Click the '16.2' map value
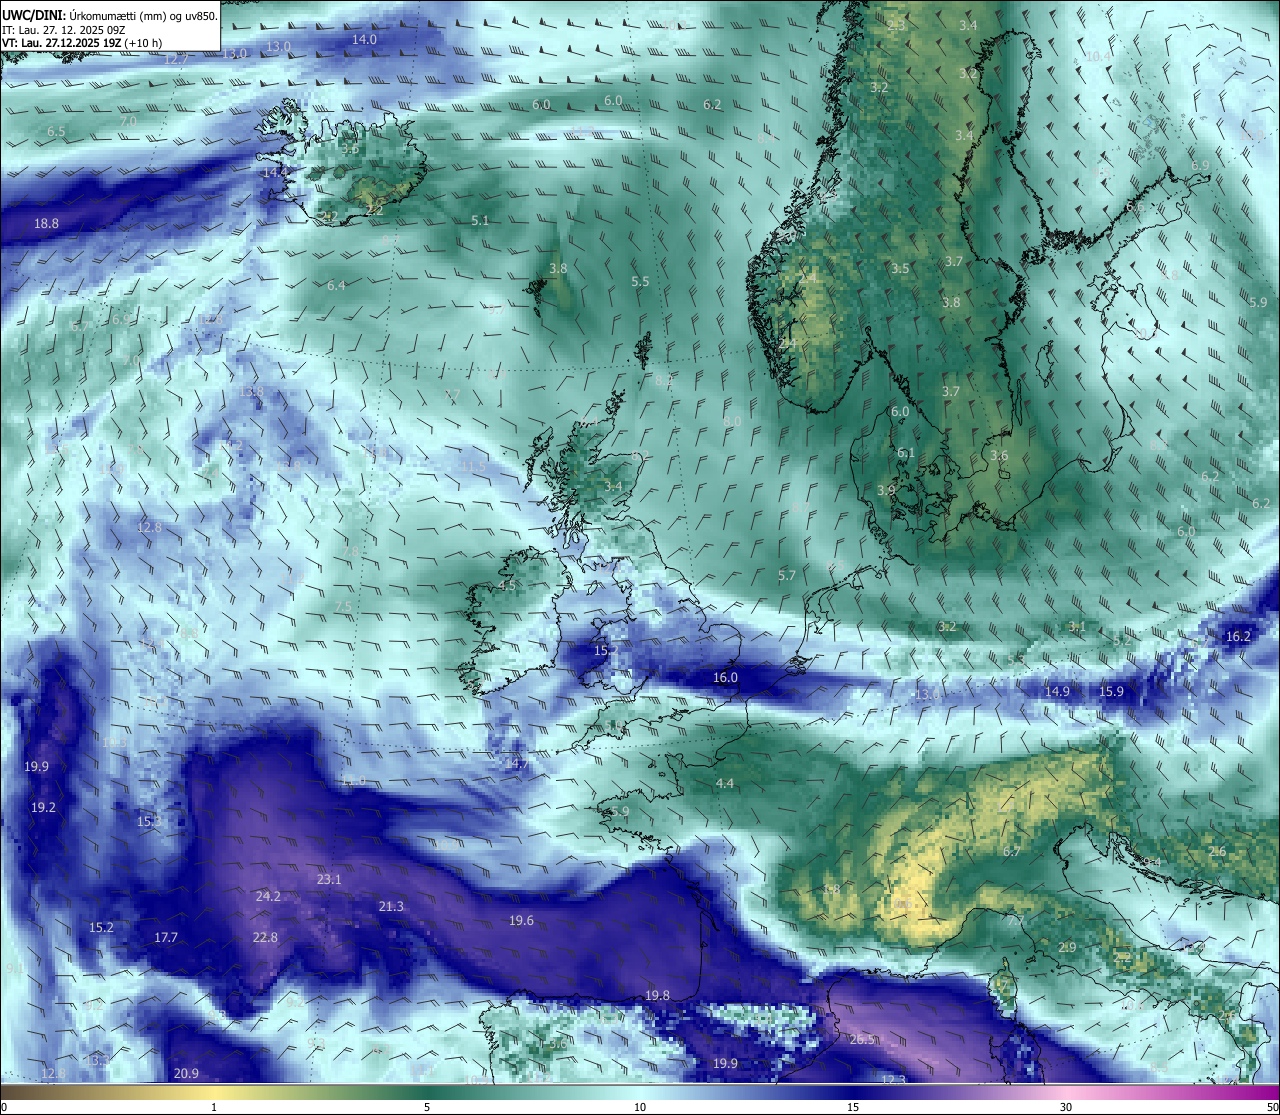This screenshot has width=1280, height=1115. (x=1238, y=637)
